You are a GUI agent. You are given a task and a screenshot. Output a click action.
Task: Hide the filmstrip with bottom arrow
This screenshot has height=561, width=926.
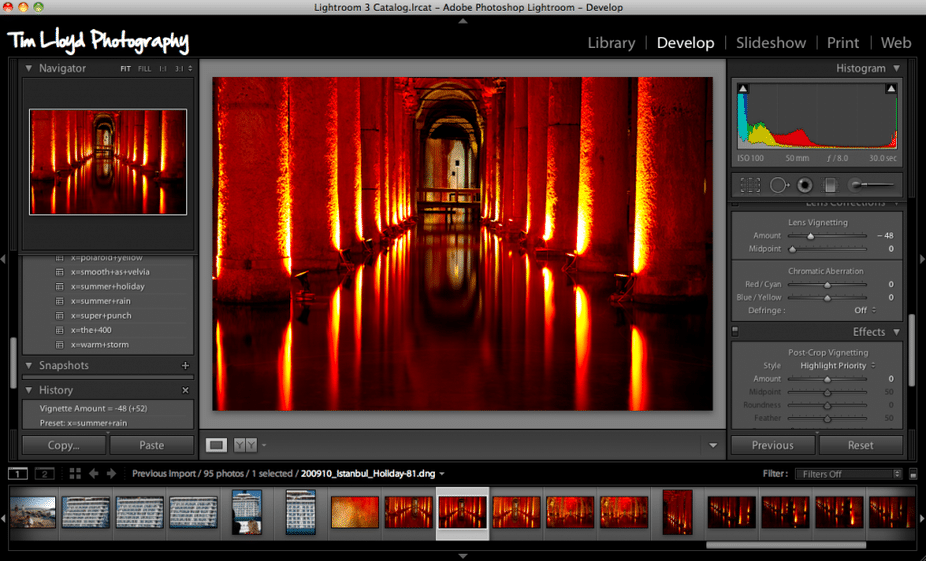(463, 556)
